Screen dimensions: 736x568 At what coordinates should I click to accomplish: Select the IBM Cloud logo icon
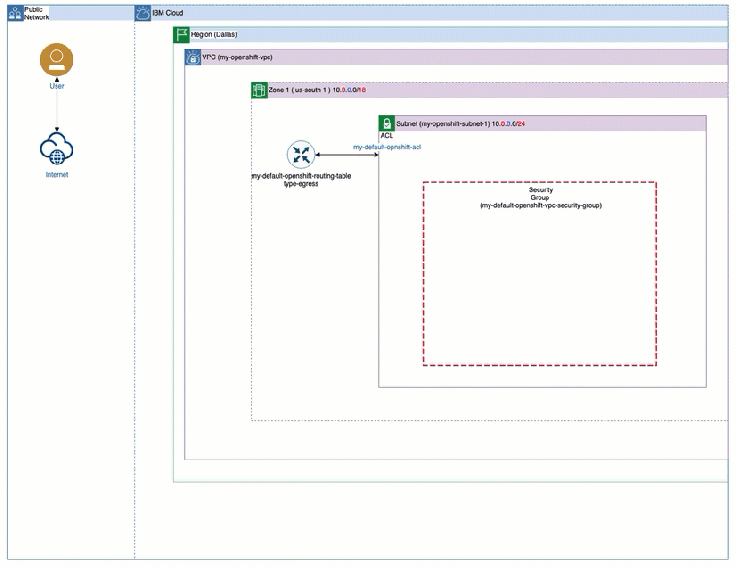tap(143, 13)
